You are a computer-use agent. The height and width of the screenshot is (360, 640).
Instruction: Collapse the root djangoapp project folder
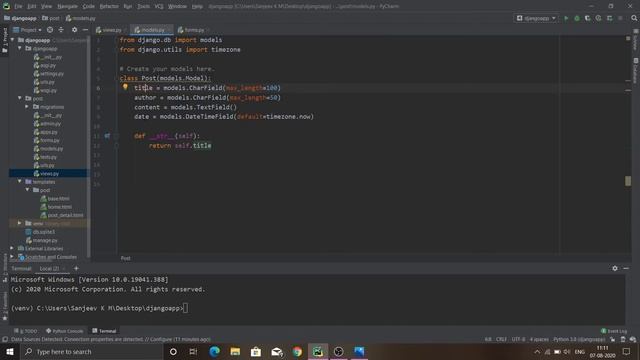(12, 40)
